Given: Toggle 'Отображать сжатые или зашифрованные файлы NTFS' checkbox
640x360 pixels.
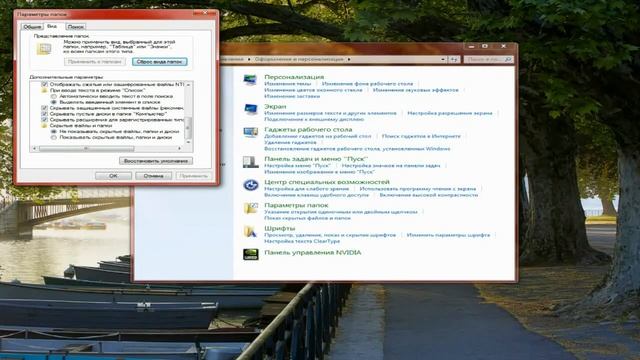Looking at the screenshot, I should 44,84.
